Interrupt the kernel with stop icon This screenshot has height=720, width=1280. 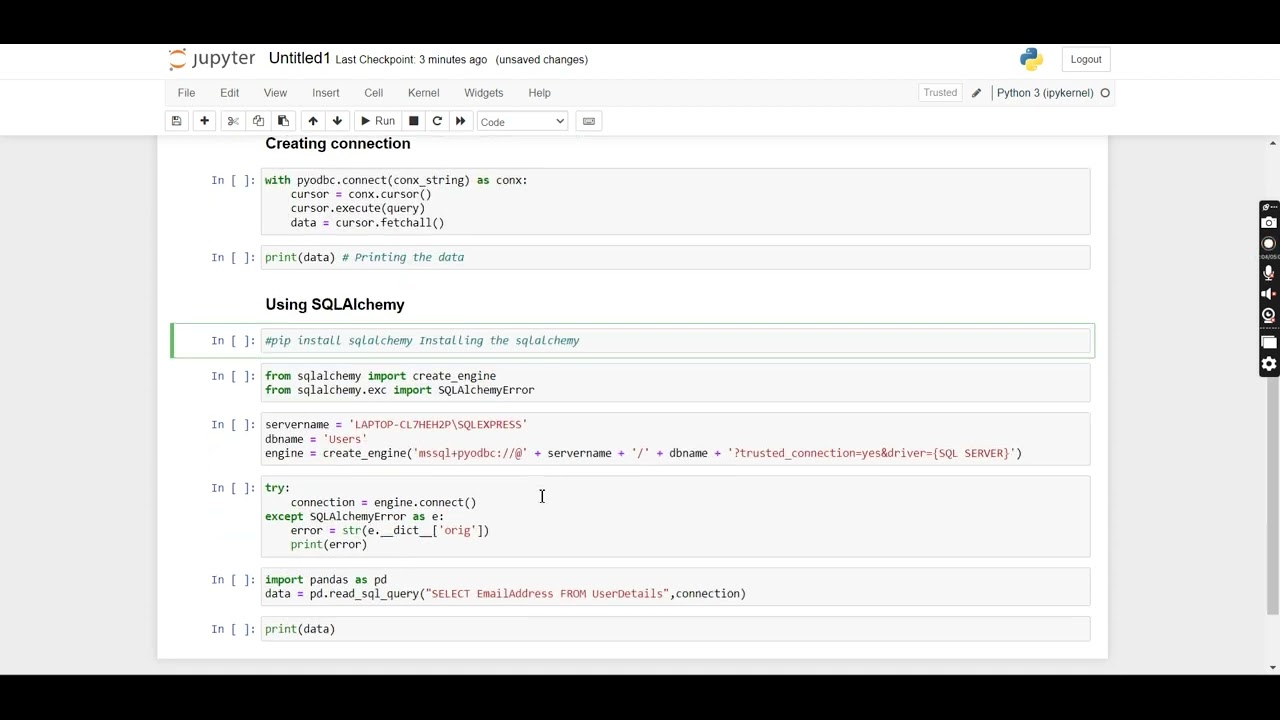[x=413, y=121]
